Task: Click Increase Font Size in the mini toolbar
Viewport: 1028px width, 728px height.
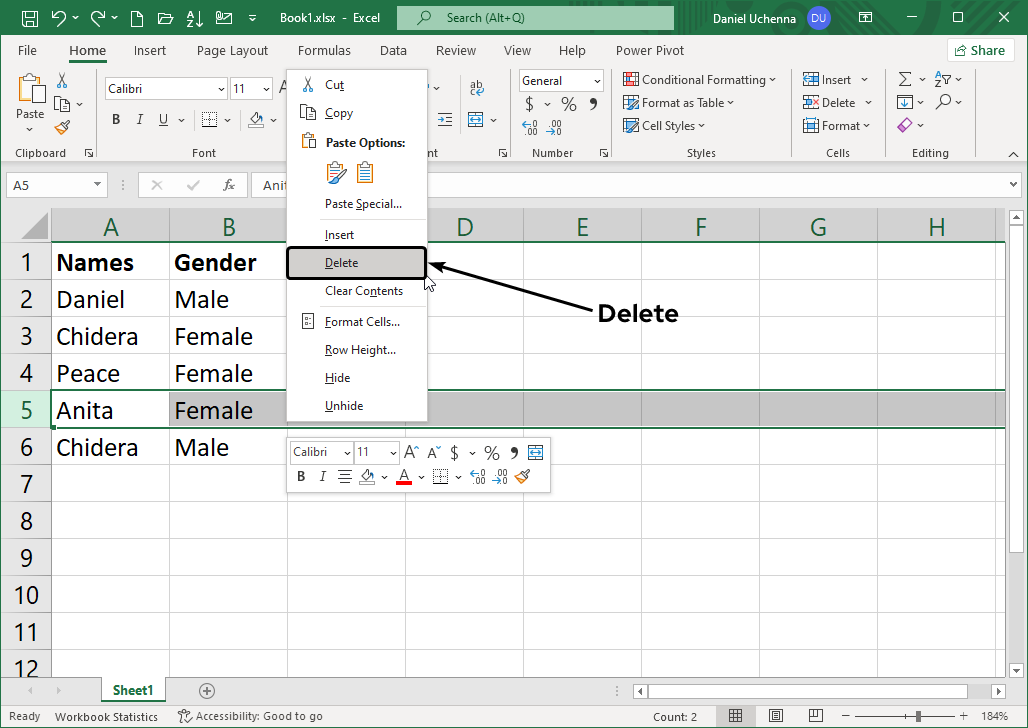Action: coord(410,452)
